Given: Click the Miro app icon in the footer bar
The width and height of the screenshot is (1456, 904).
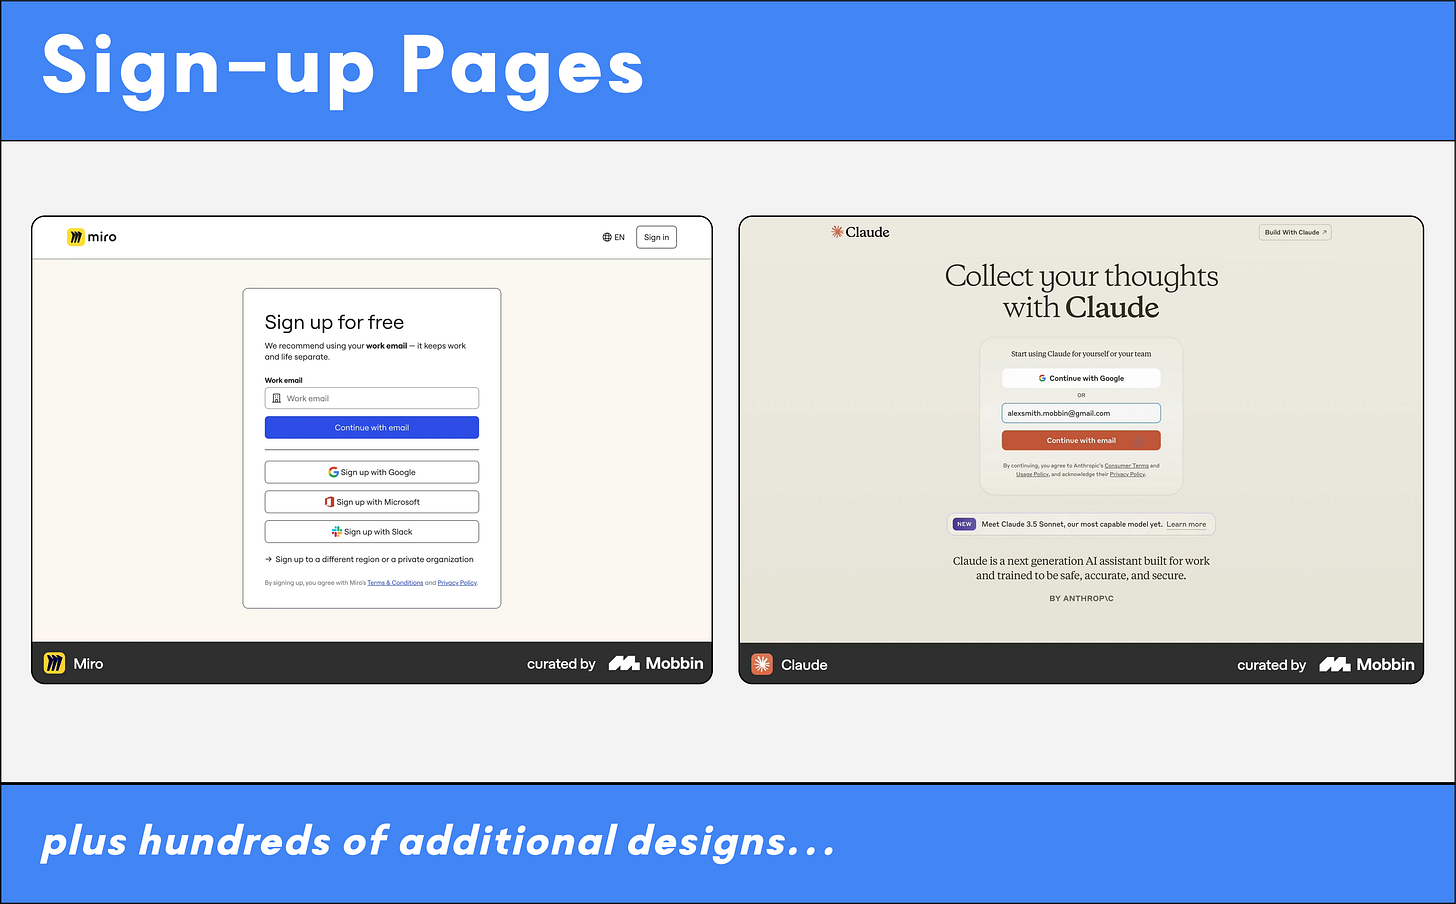Looking at the screenshot, I should click(54, 664).
